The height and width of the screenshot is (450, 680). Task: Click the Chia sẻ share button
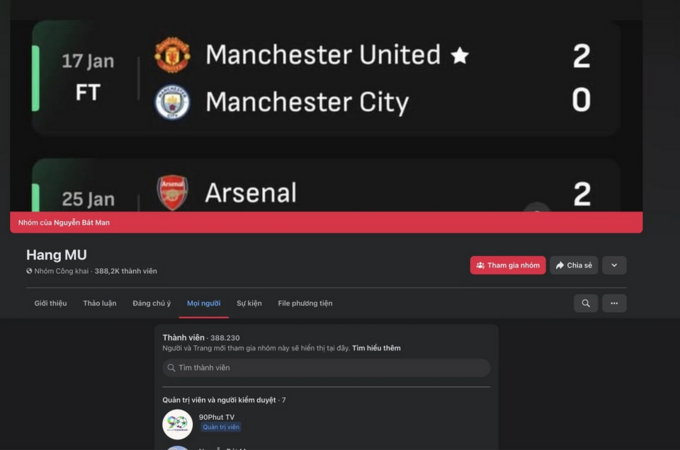pyautogui.click(x=574, y=265)
